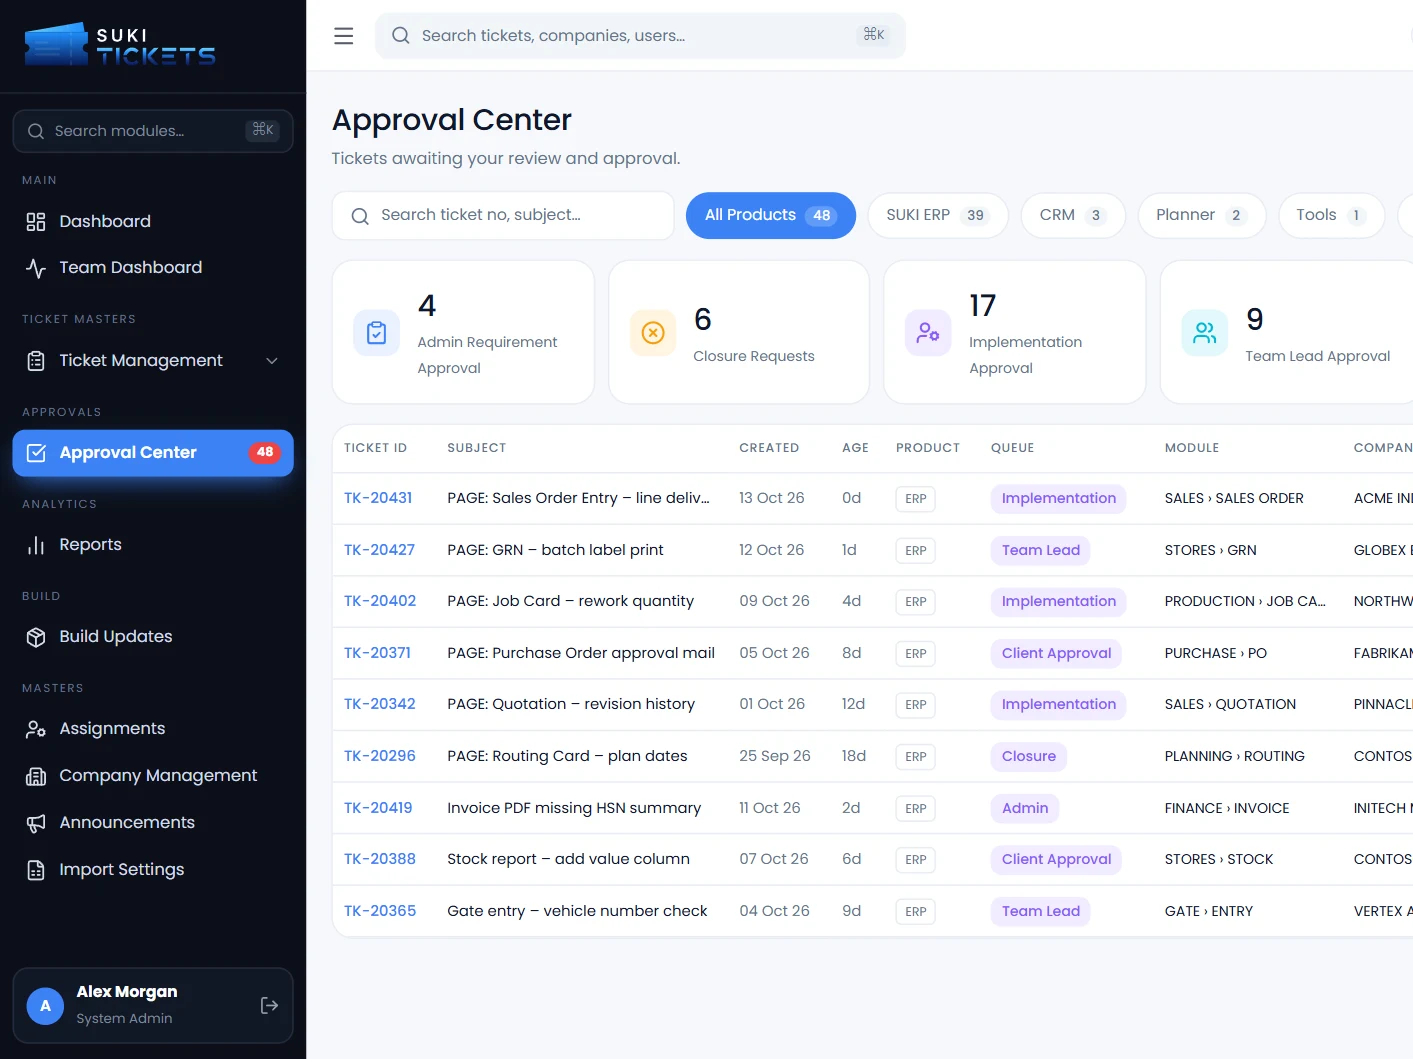Sort by the Created column header
Screen dimensions: 1413x1059
click(x=769, y=448)
